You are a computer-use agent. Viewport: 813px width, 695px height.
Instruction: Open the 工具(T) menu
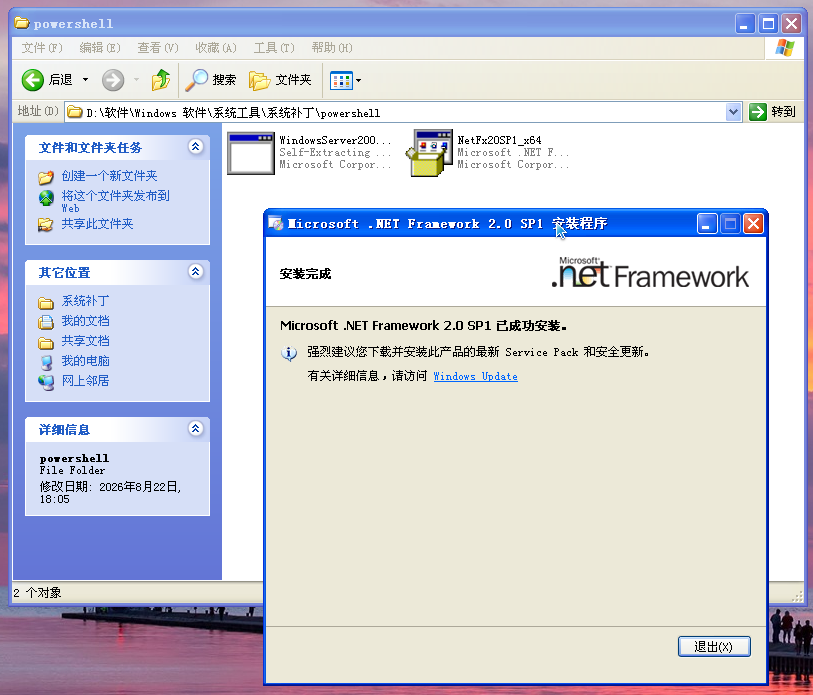[274, 48]
